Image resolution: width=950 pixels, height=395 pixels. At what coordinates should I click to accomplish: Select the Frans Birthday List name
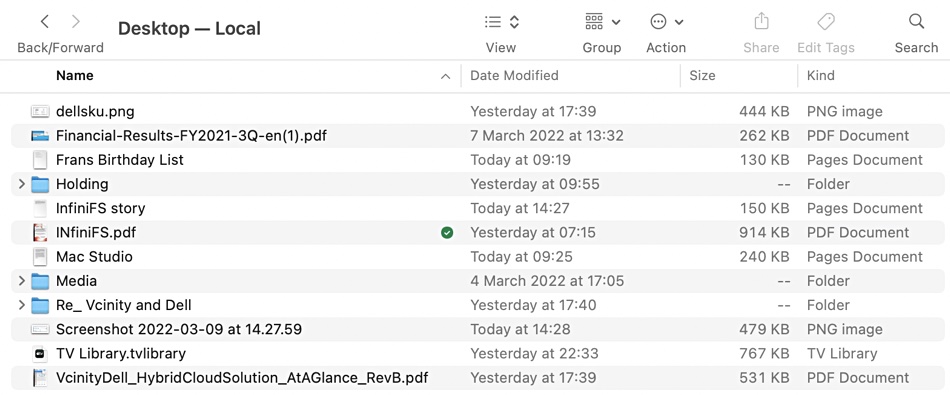pos(119,160)
